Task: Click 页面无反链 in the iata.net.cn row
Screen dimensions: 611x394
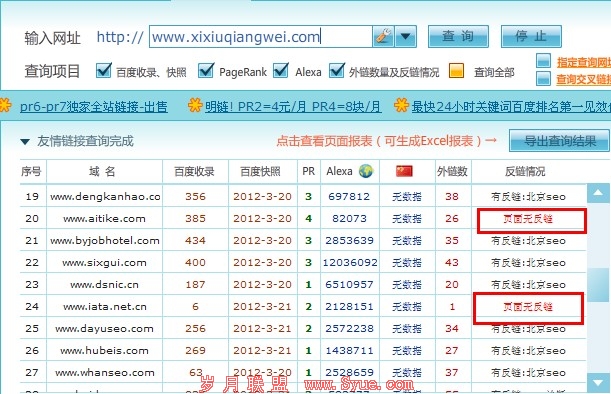Action: point(528,307)
